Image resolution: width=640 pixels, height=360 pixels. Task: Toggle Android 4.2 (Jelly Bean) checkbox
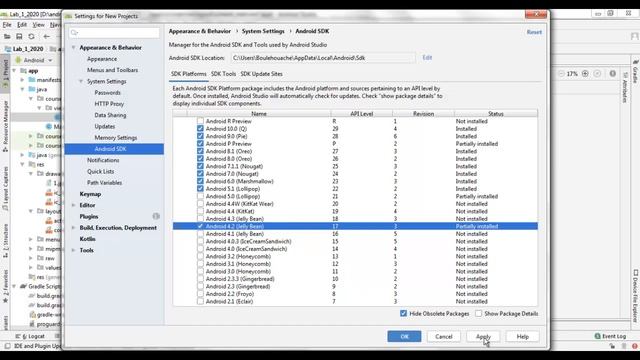(200, 226)
